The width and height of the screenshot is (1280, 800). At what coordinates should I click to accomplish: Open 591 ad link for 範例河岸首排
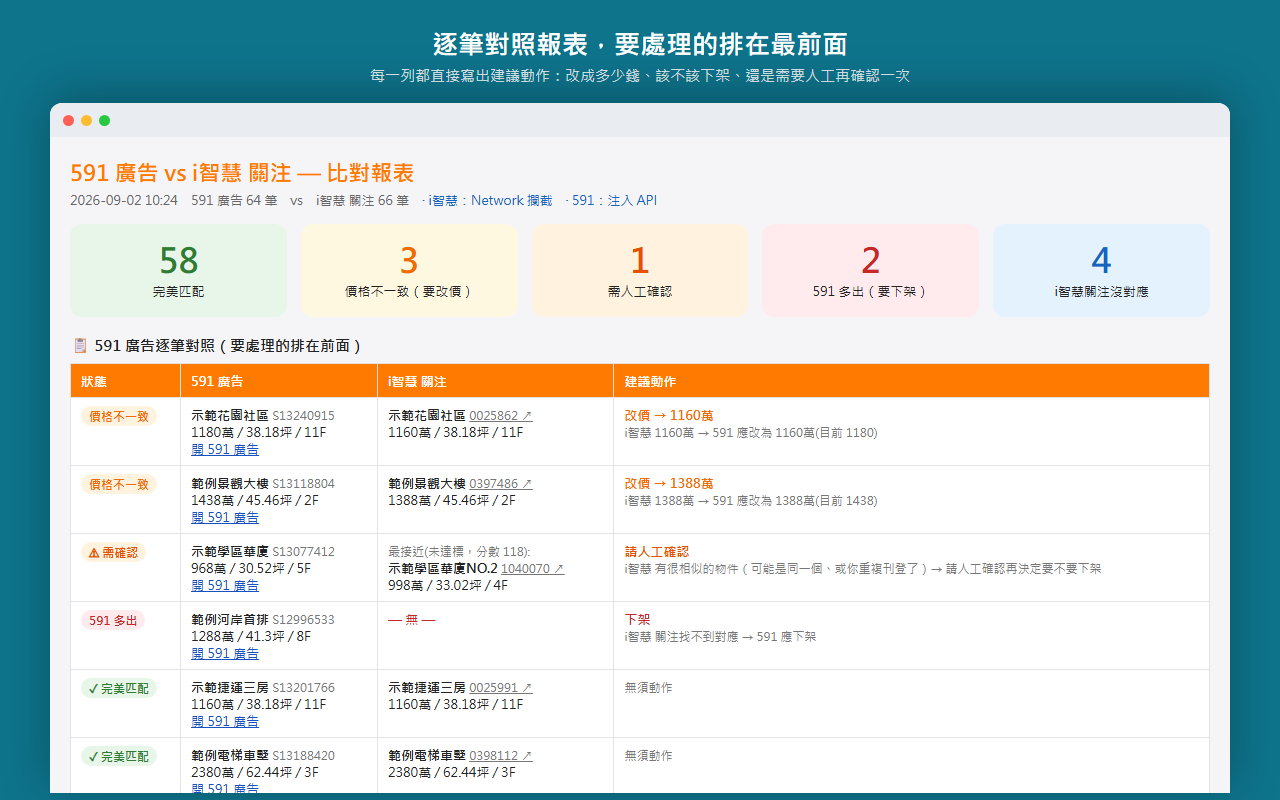(x=225, y=654)
